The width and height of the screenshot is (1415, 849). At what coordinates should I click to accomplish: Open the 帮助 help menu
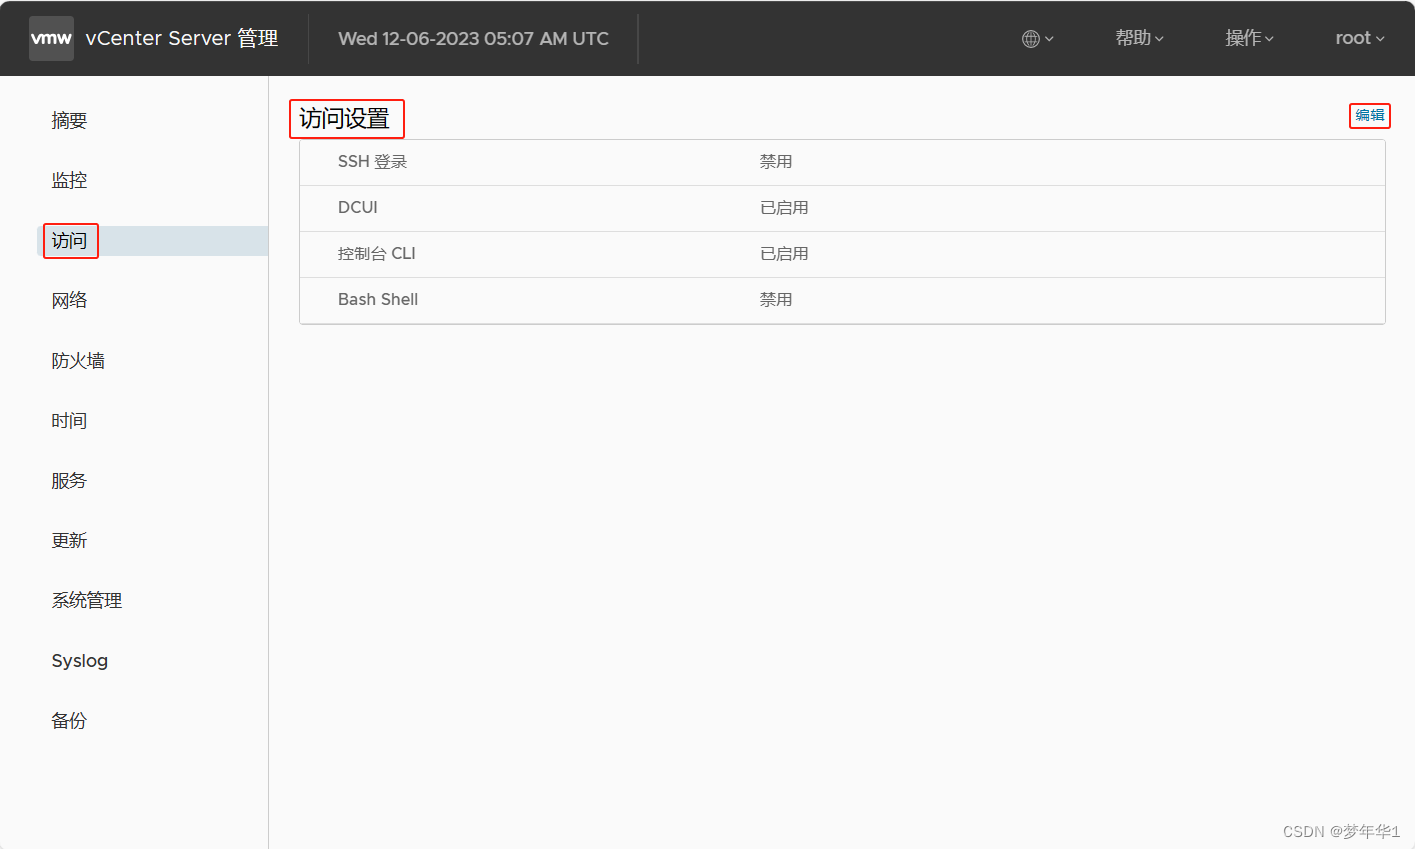1140,38
